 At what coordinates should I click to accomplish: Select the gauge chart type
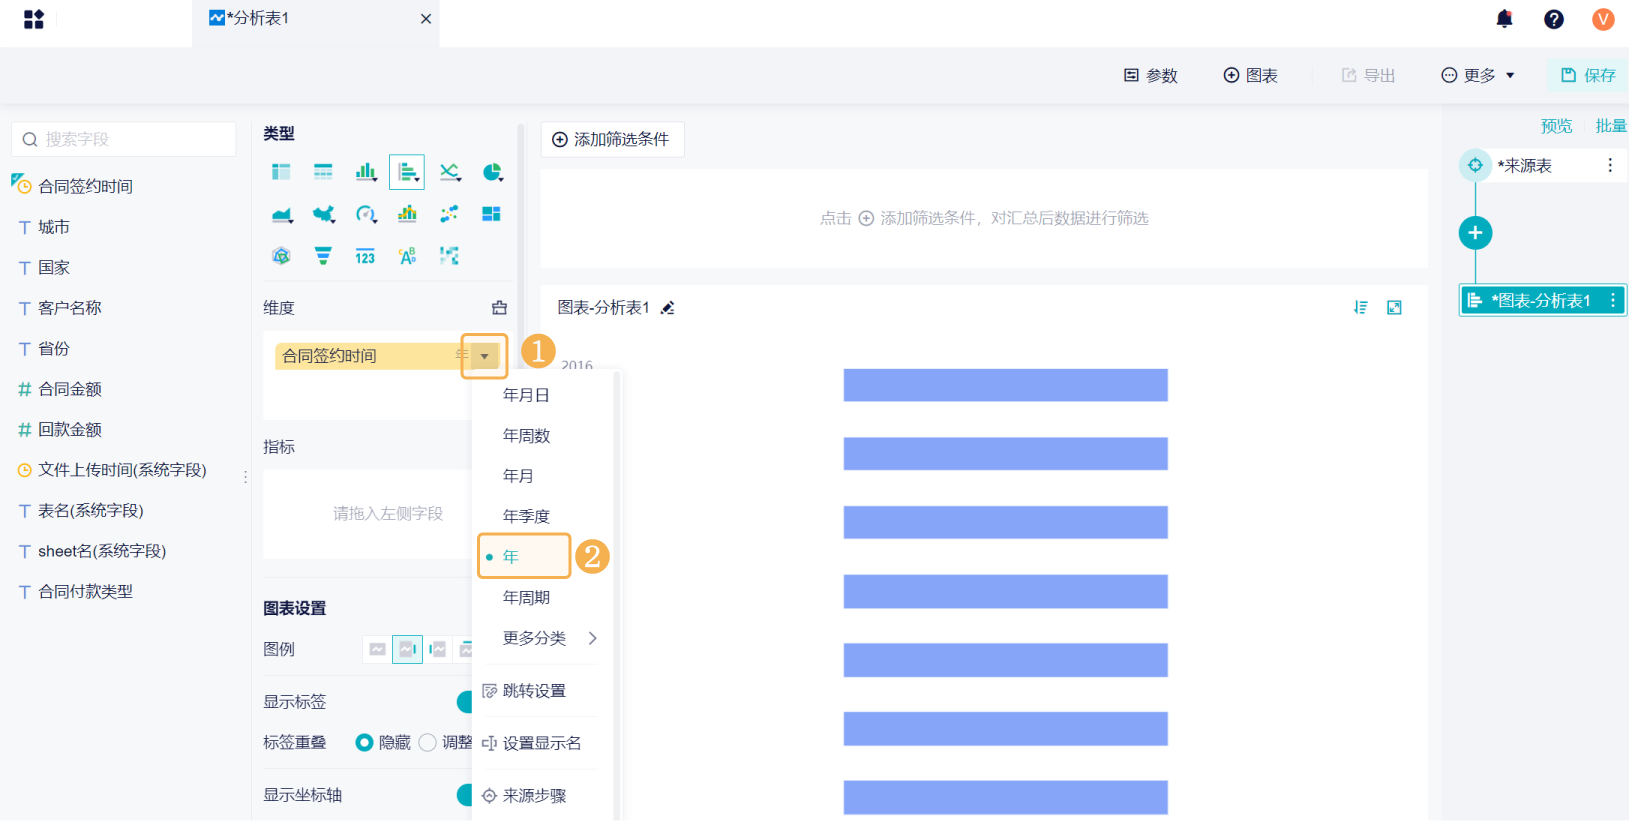coord(366,214)
